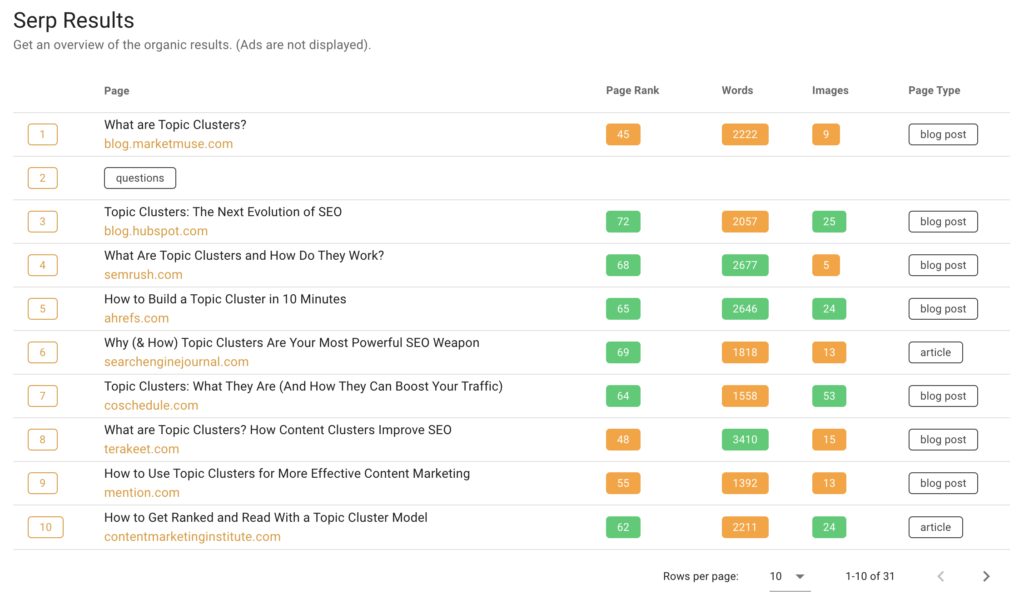Click the Page column header

(x=116, y=90)
